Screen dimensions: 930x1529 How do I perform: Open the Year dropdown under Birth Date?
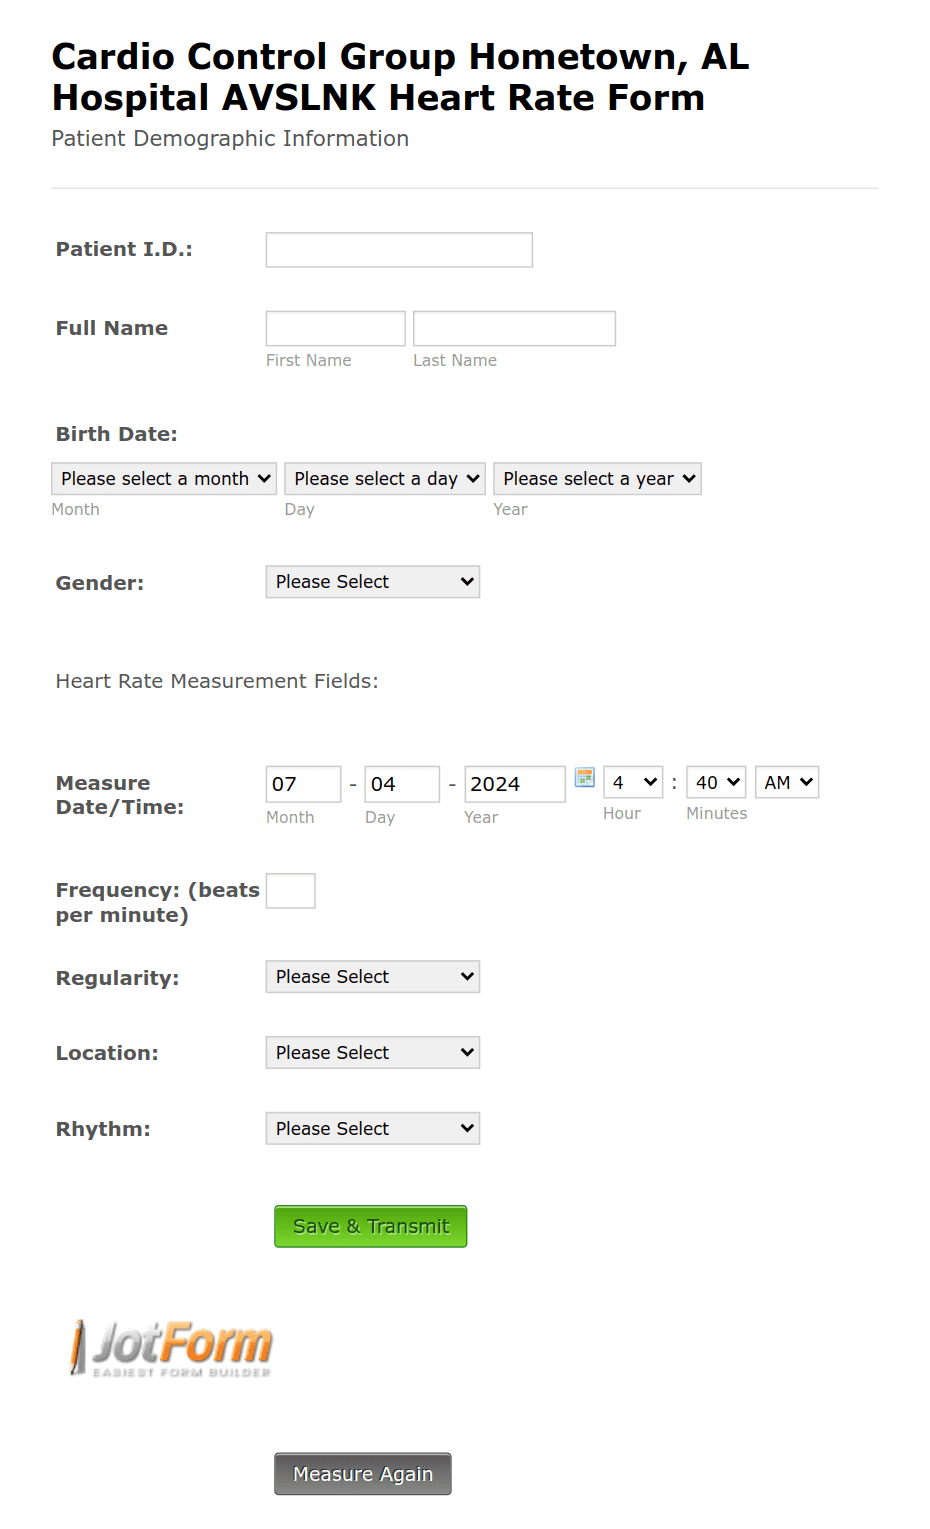pos(597,478)
